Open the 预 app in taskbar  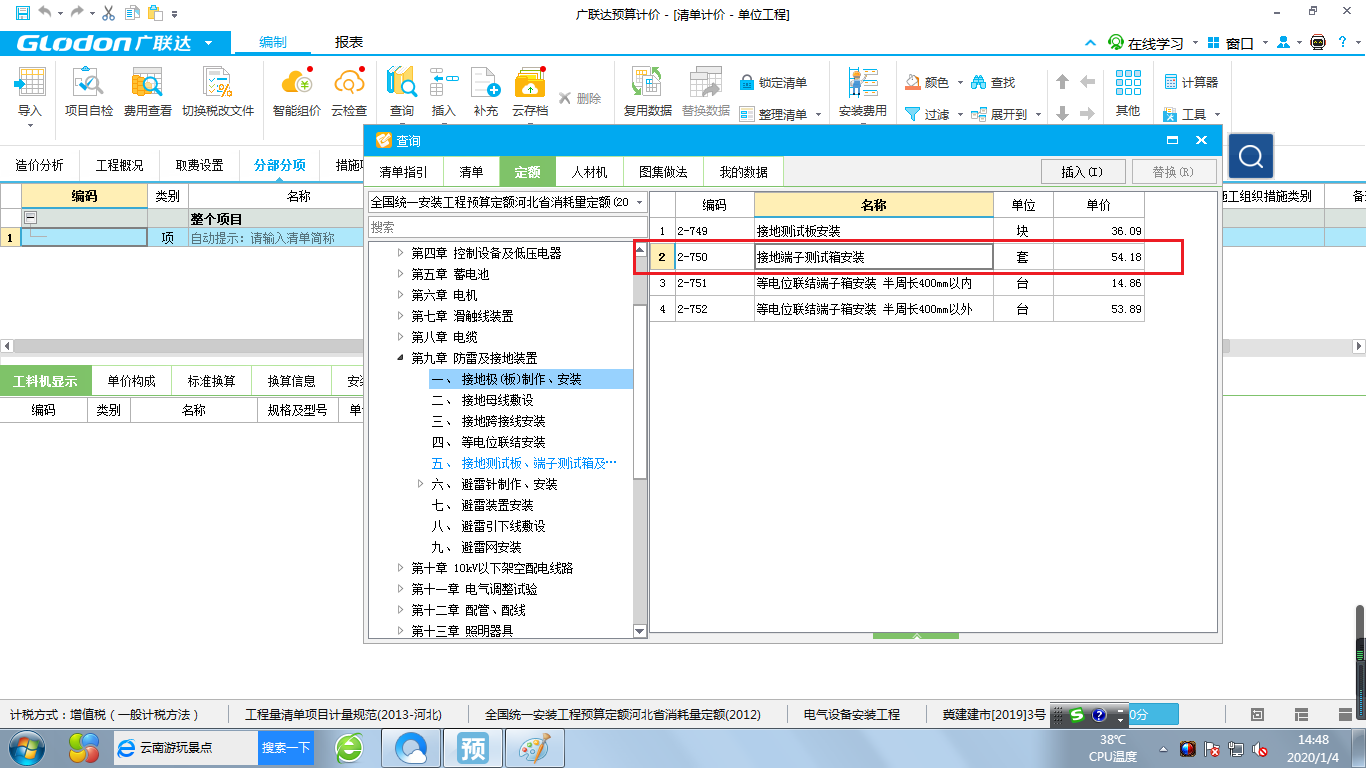point(472,747)
